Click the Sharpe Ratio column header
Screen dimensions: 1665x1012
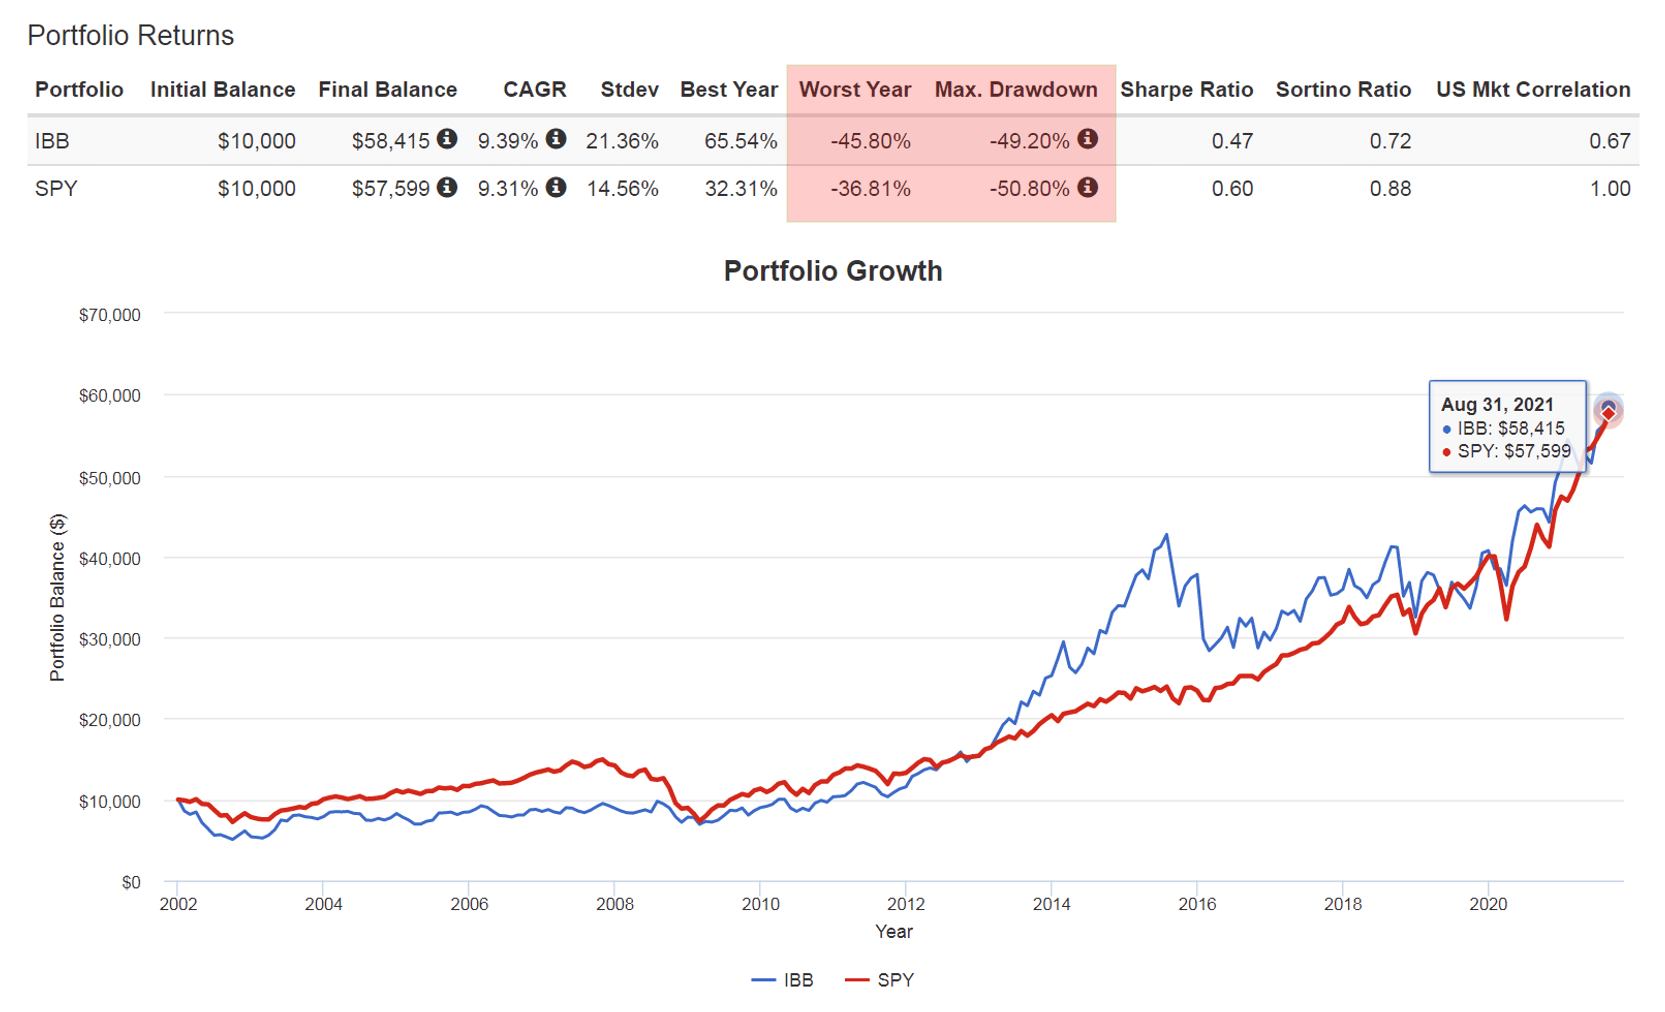pyautogui.click(x=1186, y=90)
